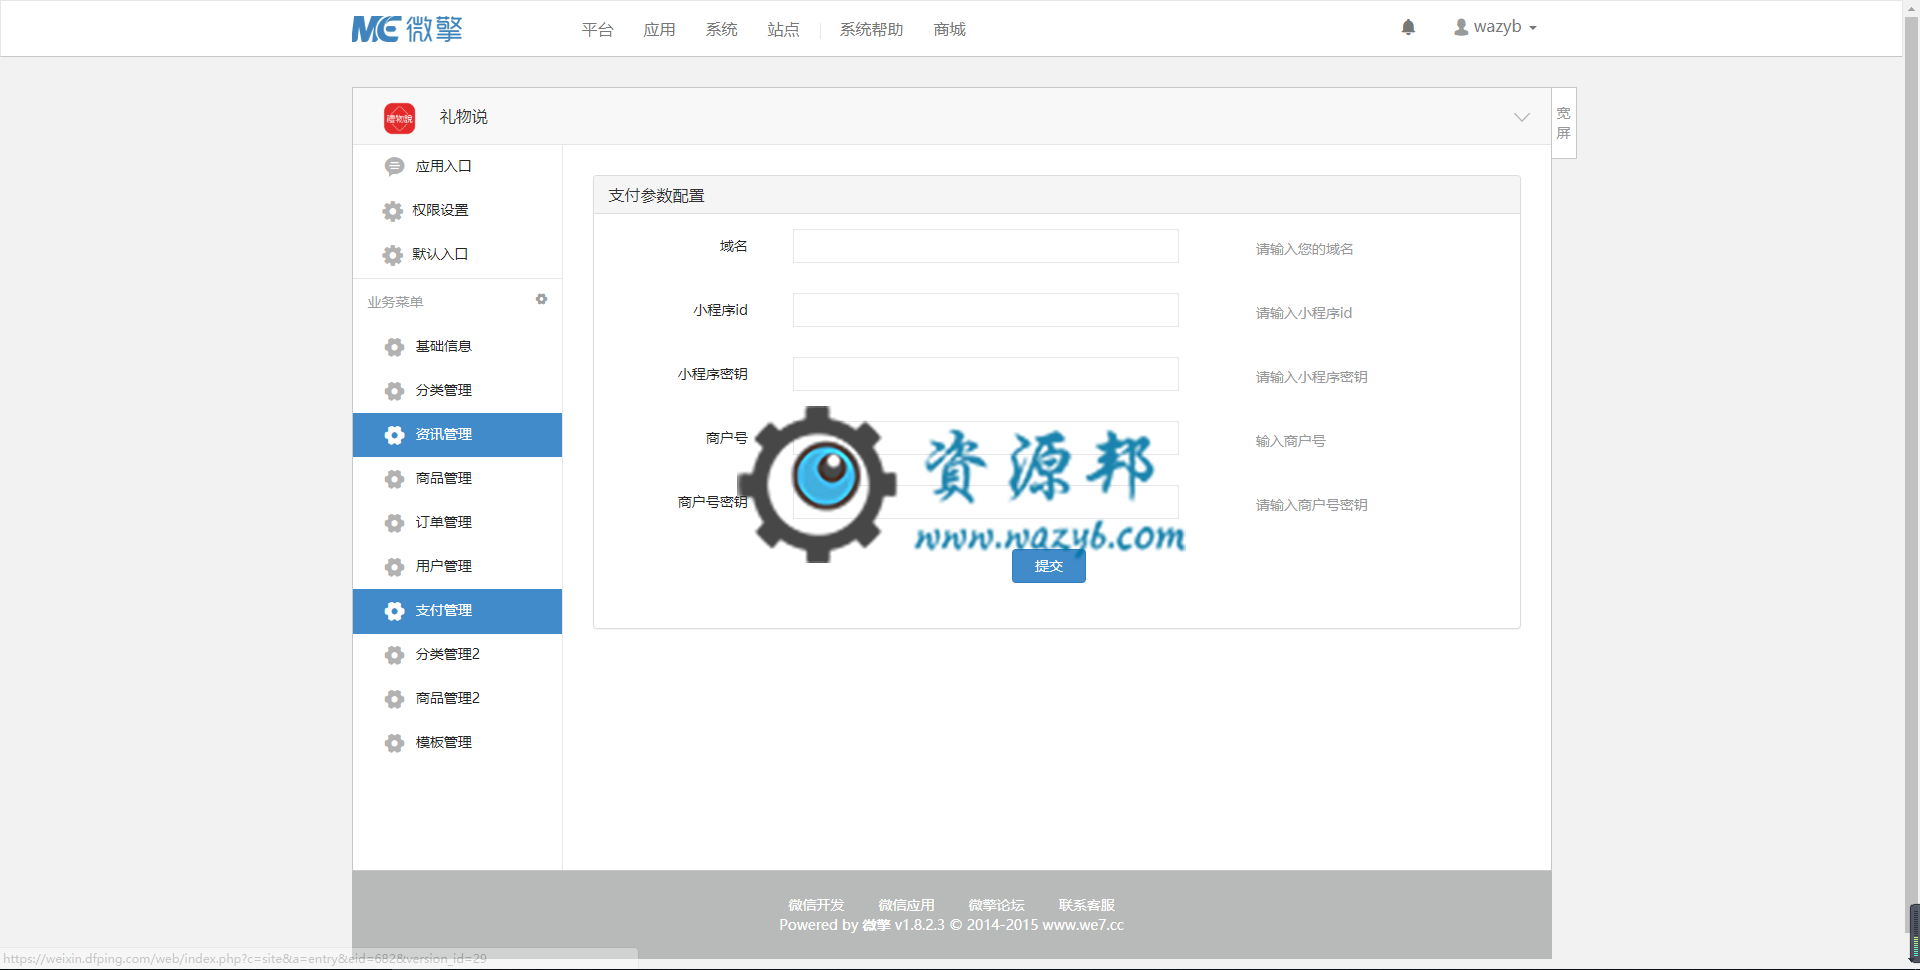
Task: Open the 微信应用 footer link
Action: coord(906,905)
